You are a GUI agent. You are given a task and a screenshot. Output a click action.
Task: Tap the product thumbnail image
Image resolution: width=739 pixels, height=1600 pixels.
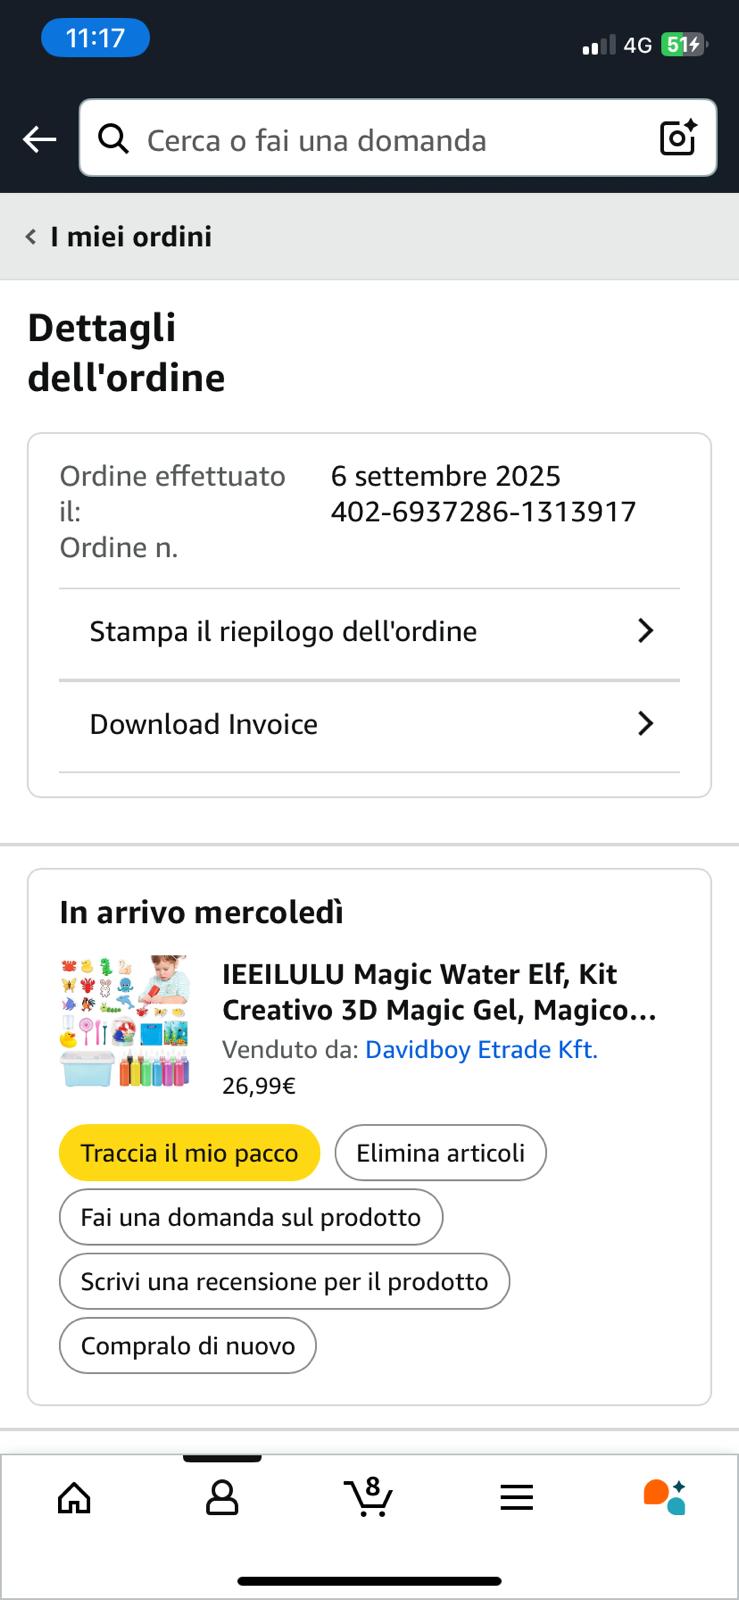124,1021
